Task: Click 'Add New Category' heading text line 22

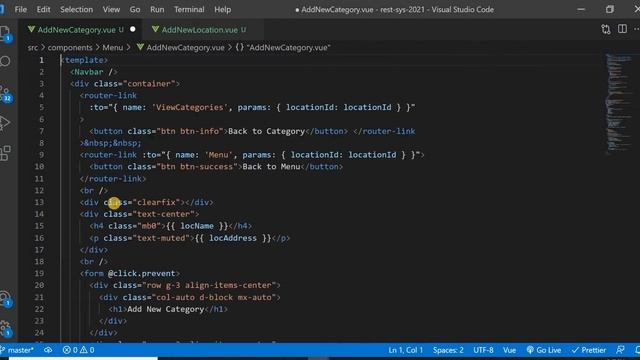Action: [166, 309]
